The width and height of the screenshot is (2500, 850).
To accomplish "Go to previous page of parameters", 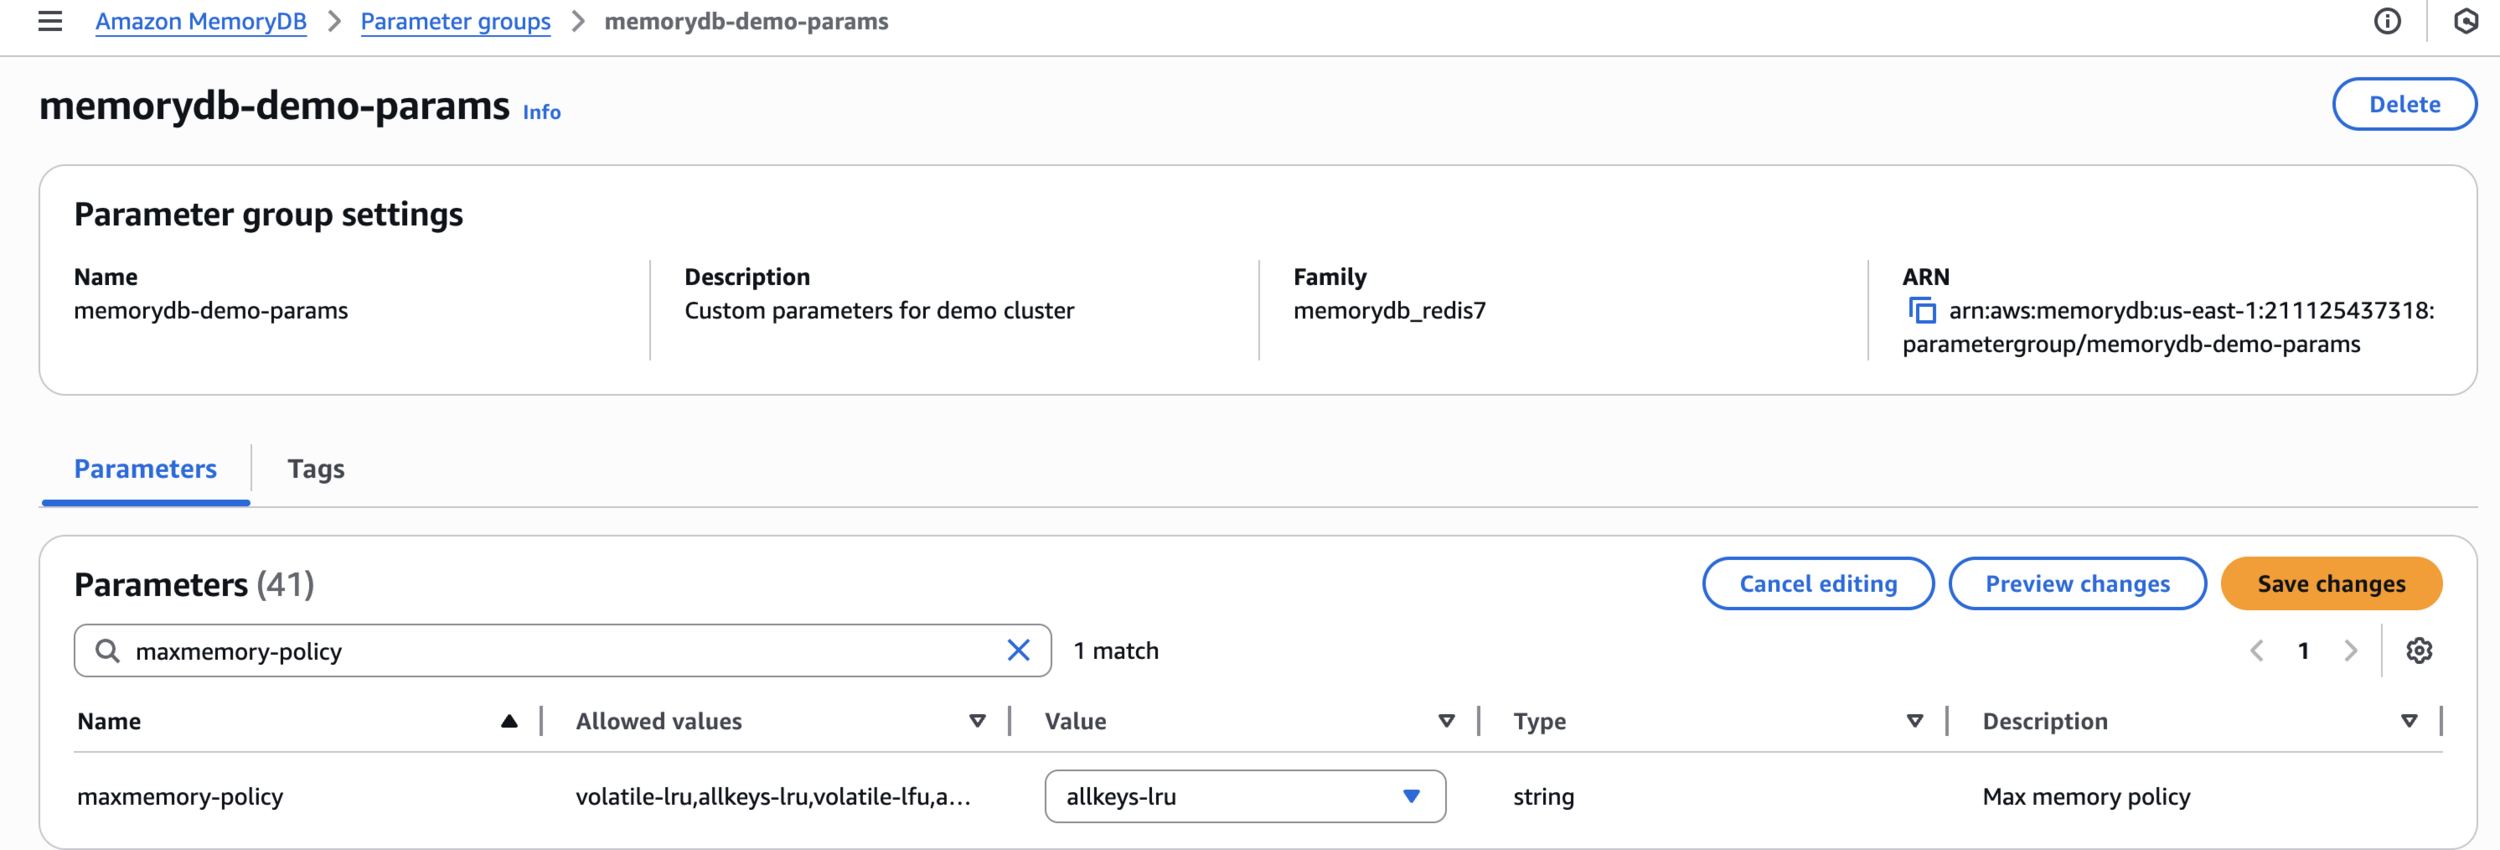I will [2257, 651].
